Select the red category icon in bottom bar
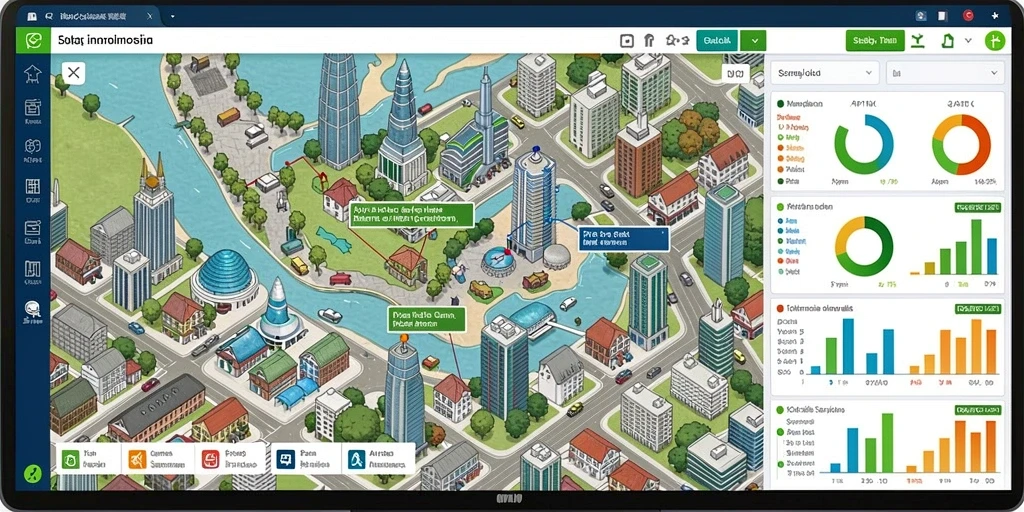This screenshot has height=512, width=1024. click(x=210, y=459)
